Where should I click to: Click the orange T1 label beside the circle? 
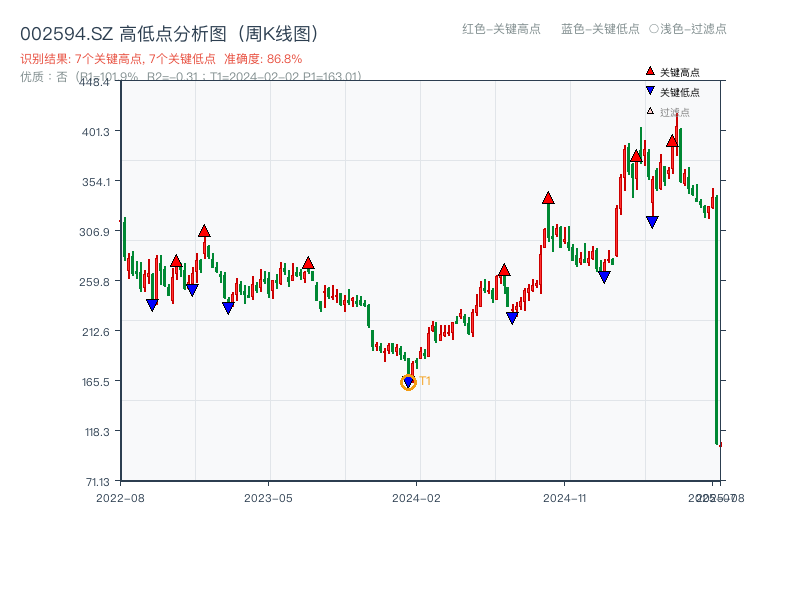[425, 381]
